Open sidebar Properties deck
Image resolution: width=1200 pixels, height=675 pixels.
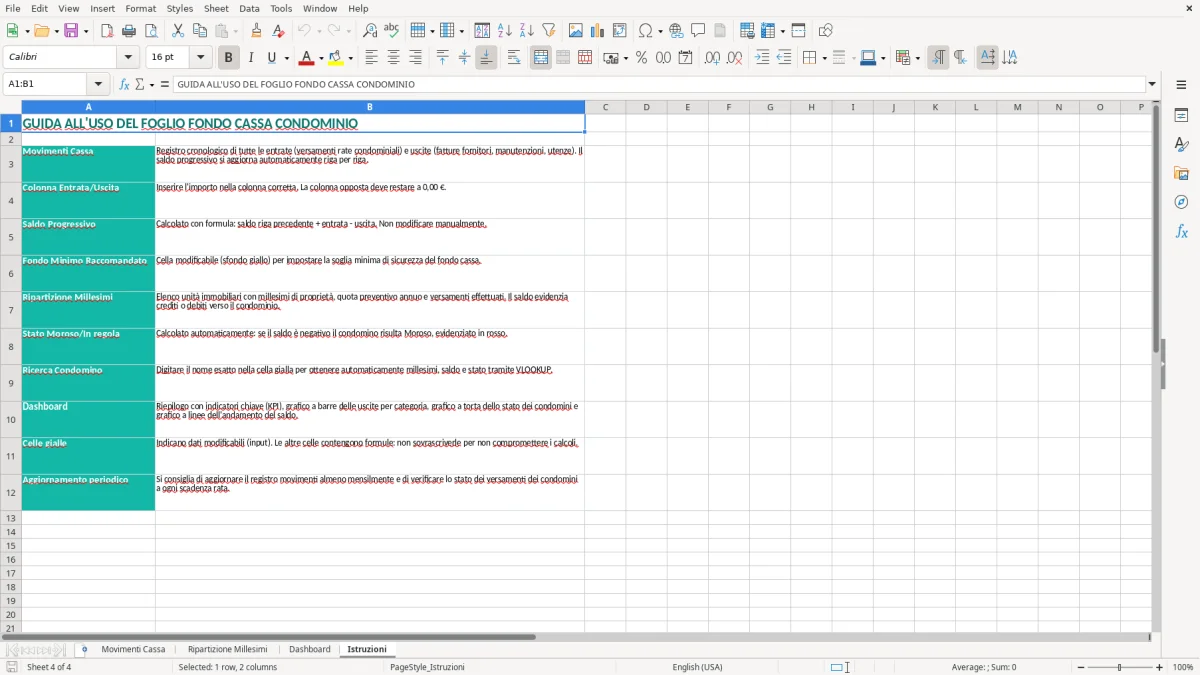click(1181, 116)
